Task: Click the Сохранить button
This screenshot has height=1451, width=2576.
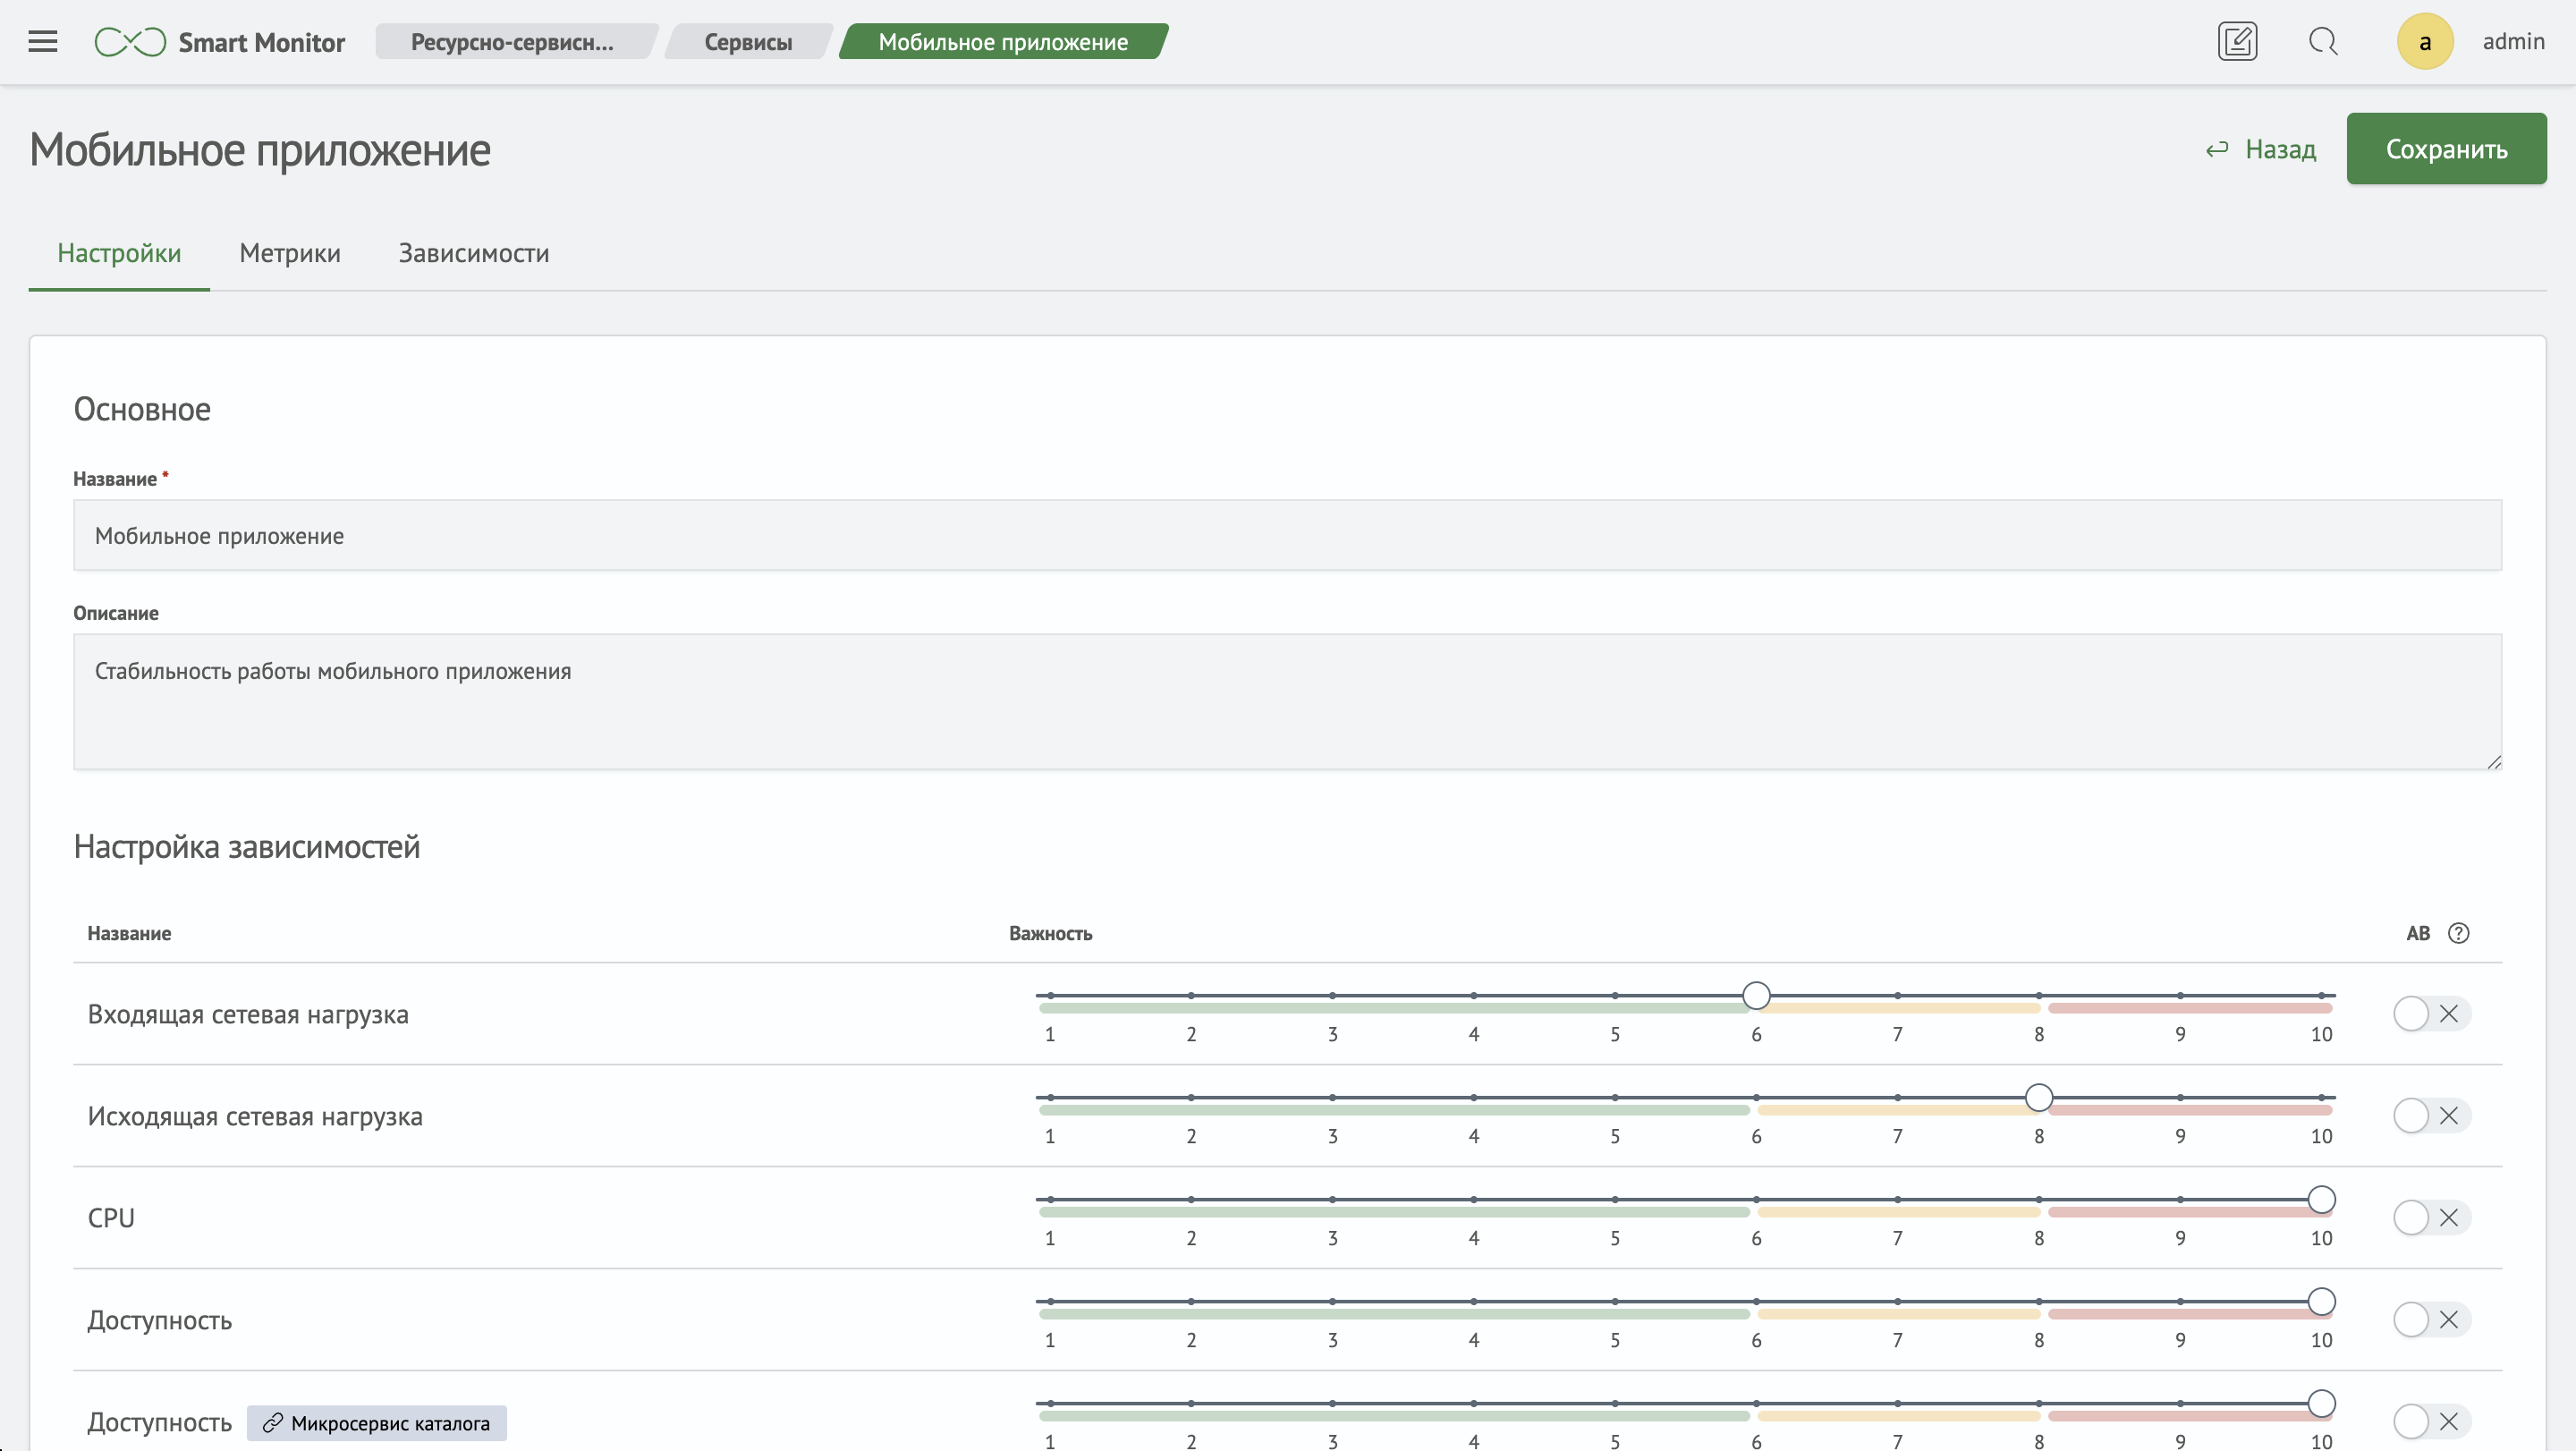Action: pos(2446,149)
